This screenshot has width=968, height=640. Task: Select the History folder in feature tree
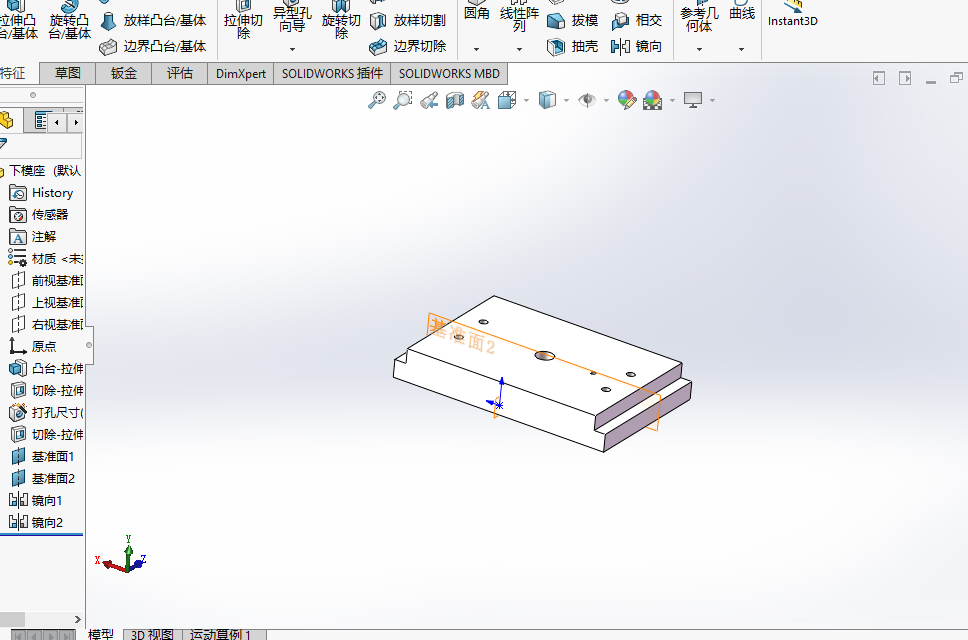(52, 193)
